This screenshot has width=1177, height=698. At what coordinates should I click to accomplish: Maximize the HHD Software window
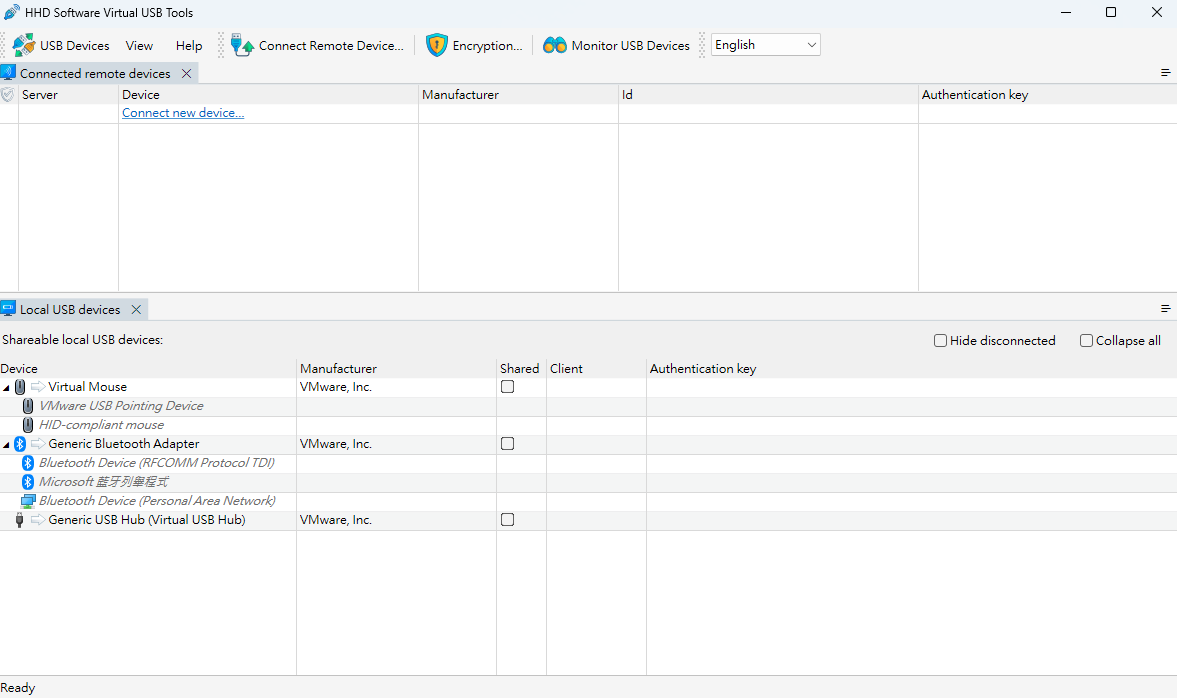point(1111,12)
